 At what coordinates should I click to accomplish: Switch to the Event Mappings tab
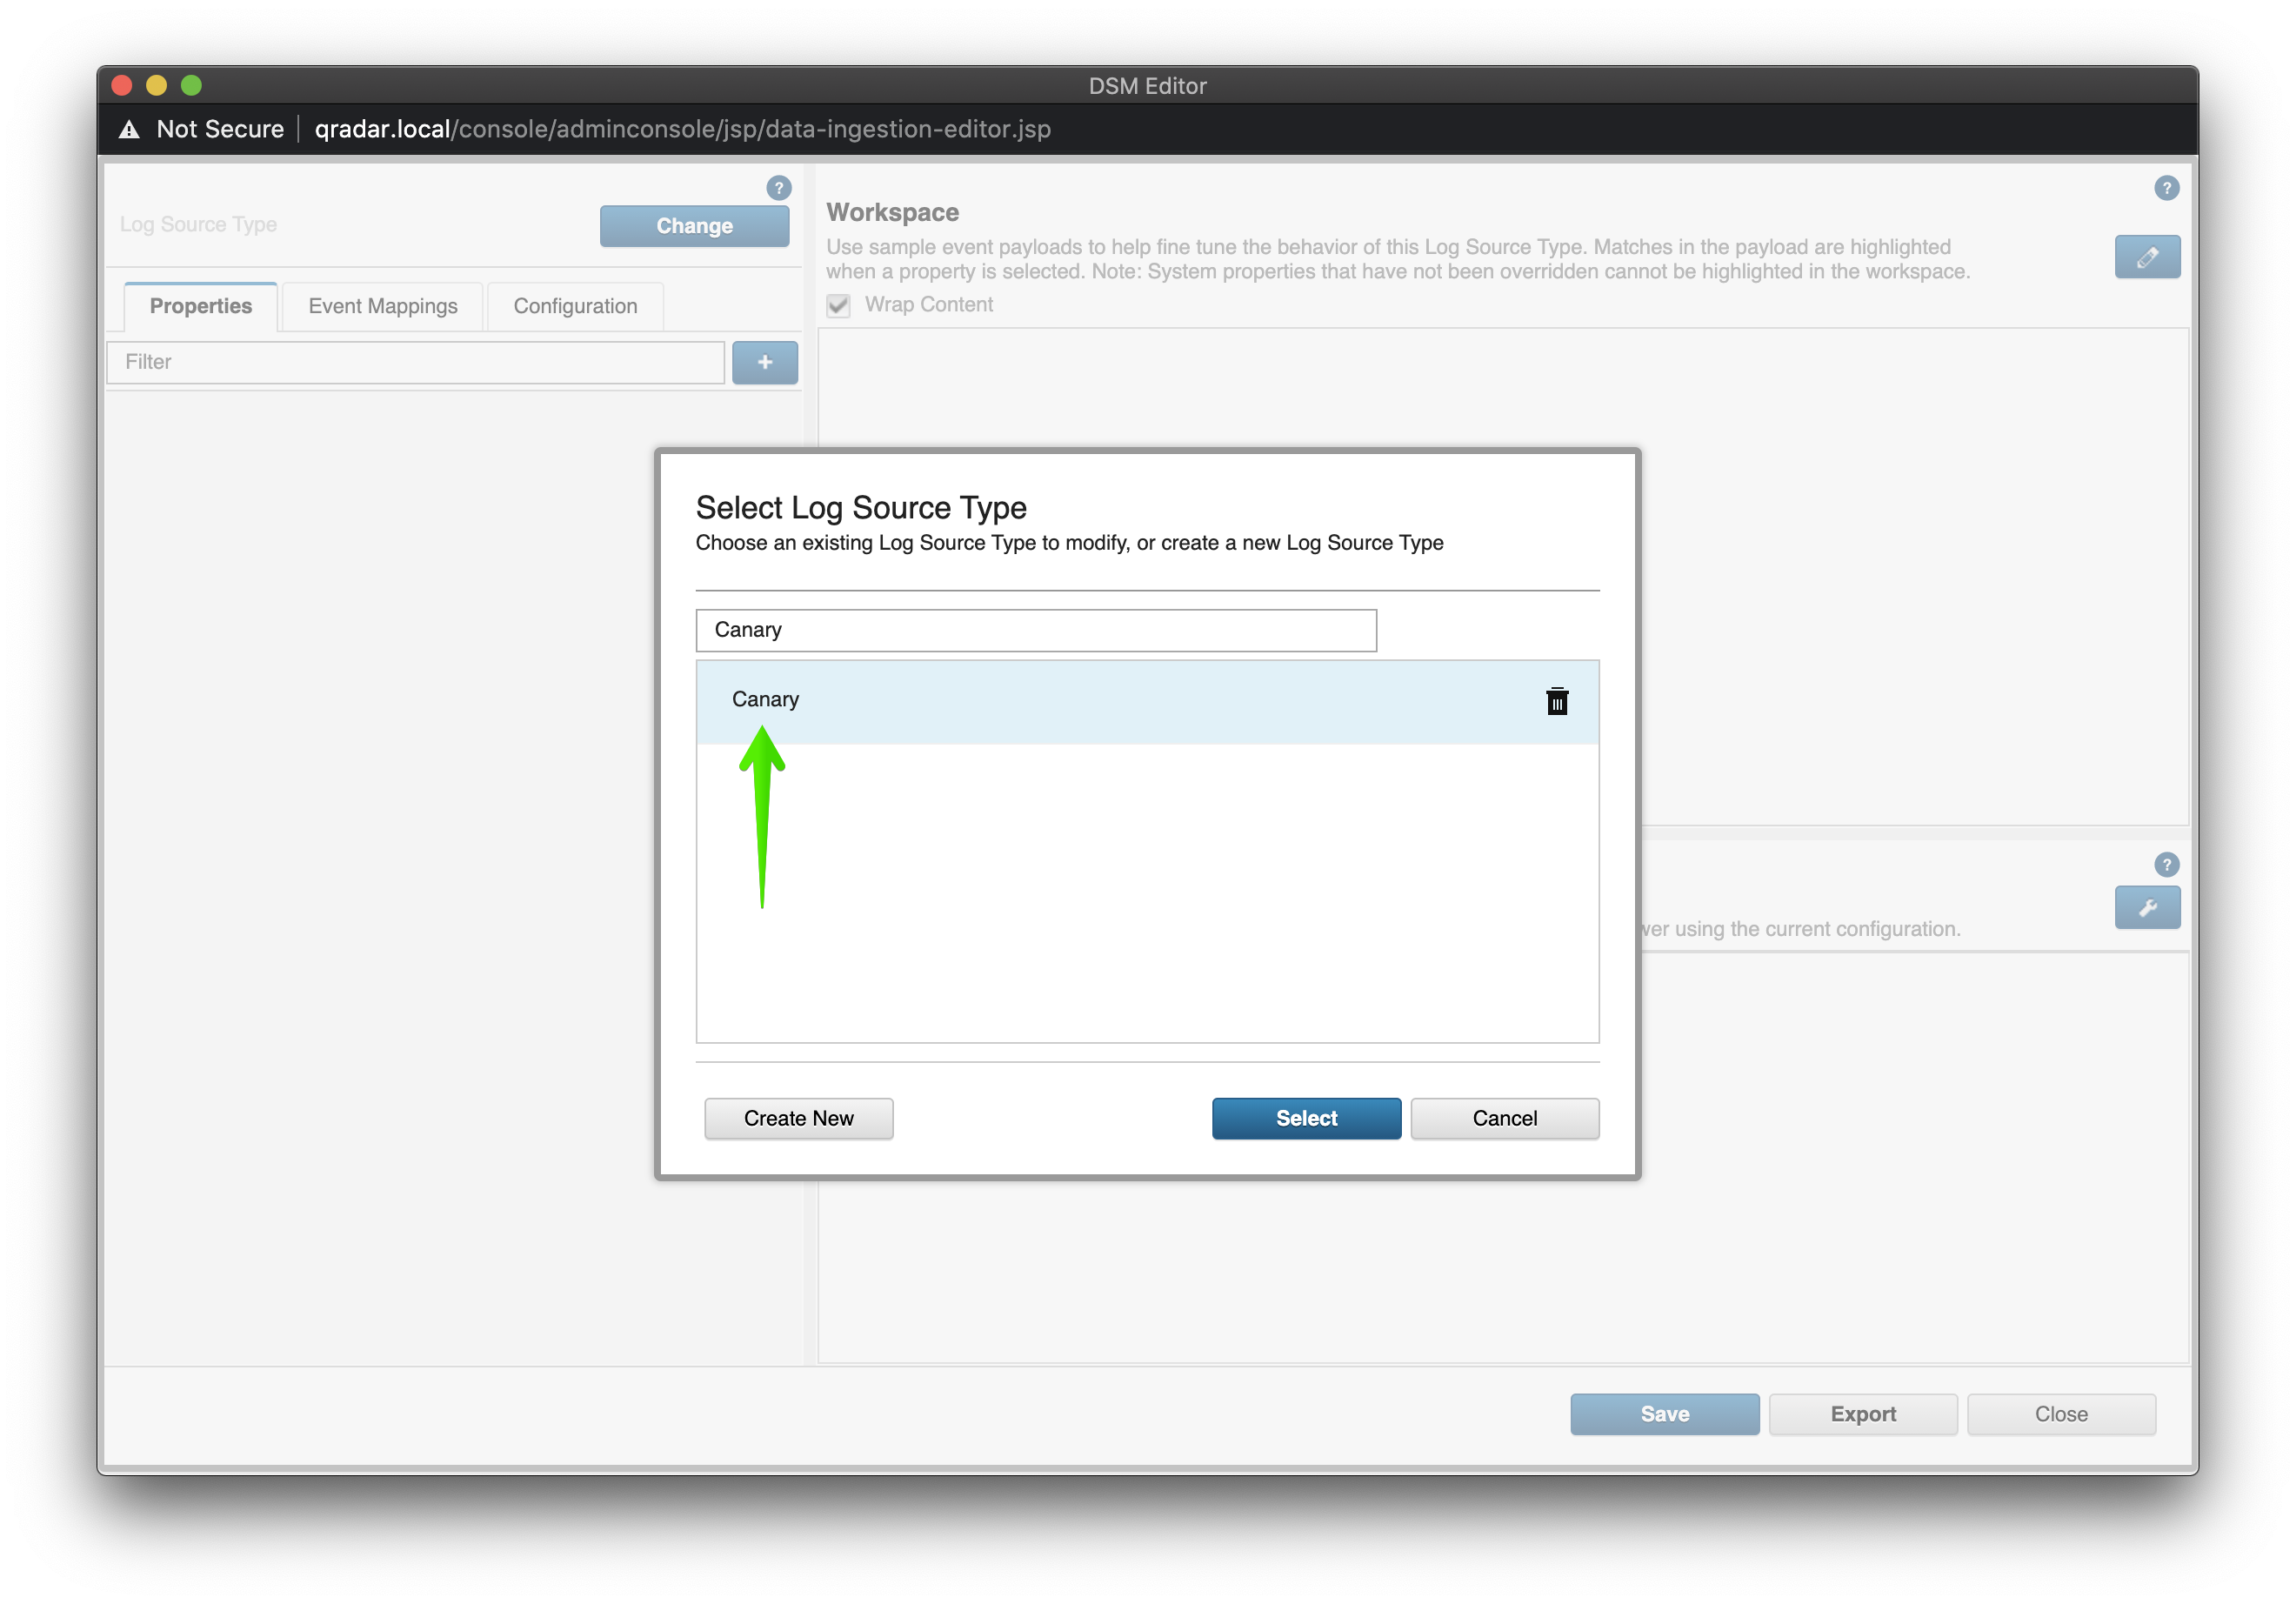(x=383, y=306)
